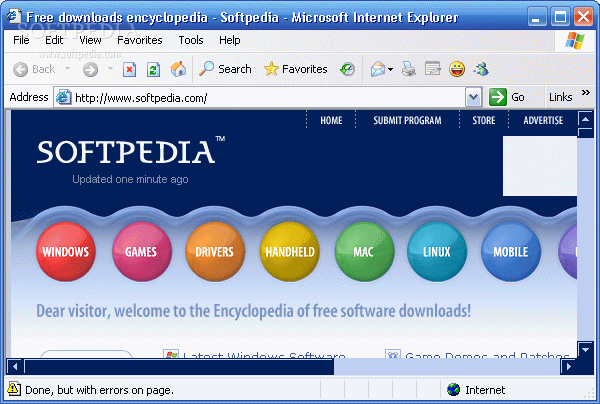The image size is (600, 404).
Task: Click the 'Updated one minute ago' text
Action: [x=130, y=179]
